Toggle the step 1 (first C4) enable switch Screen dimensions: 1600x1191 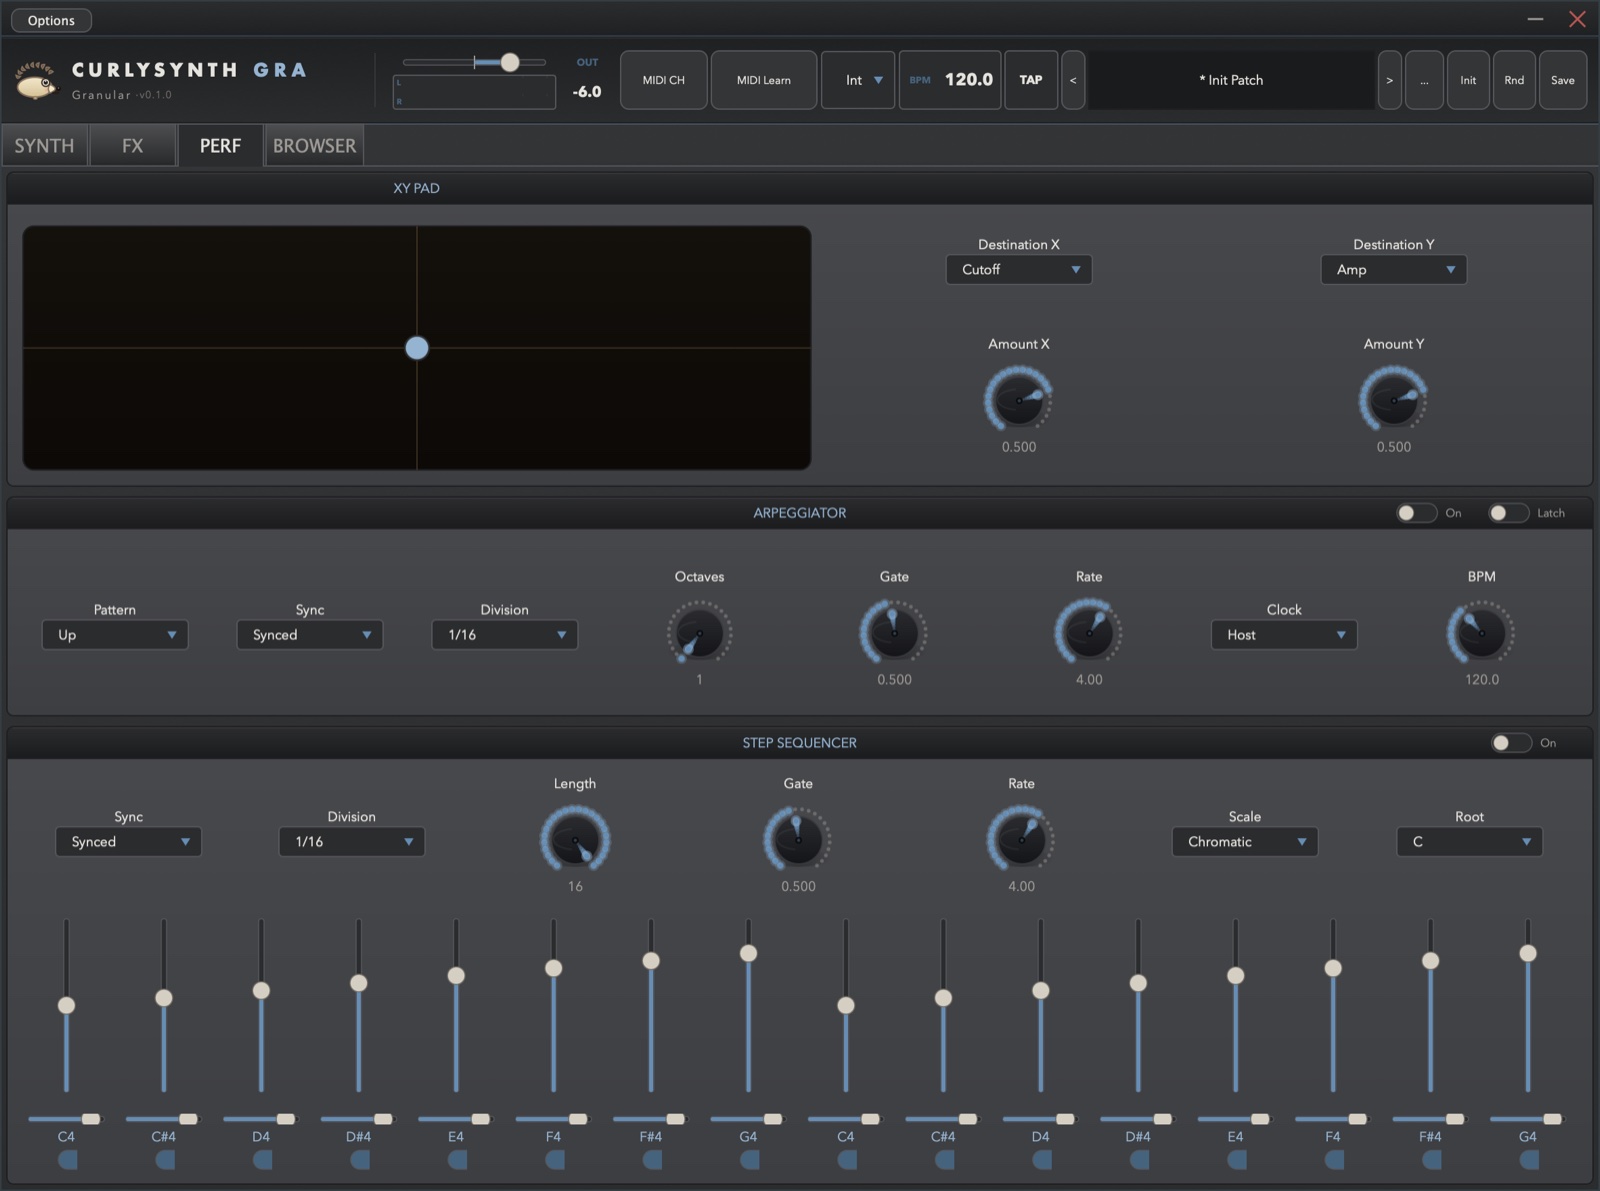[x=67, y=1160]
